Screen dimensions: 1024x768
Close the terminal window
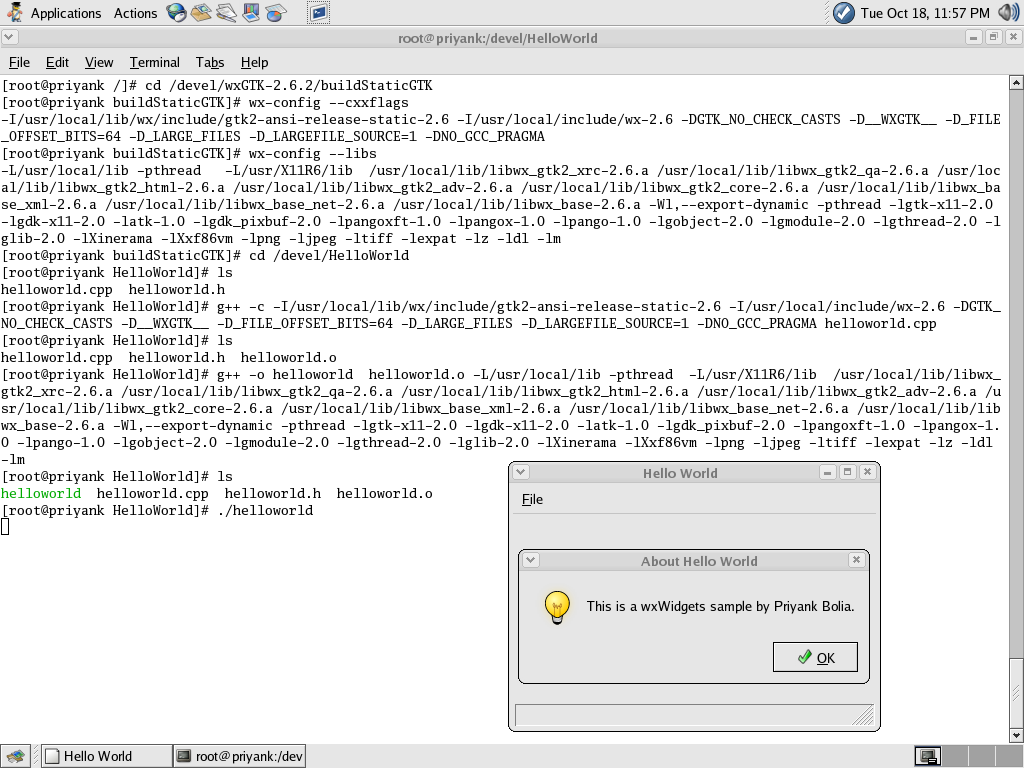click(1014, 37)
